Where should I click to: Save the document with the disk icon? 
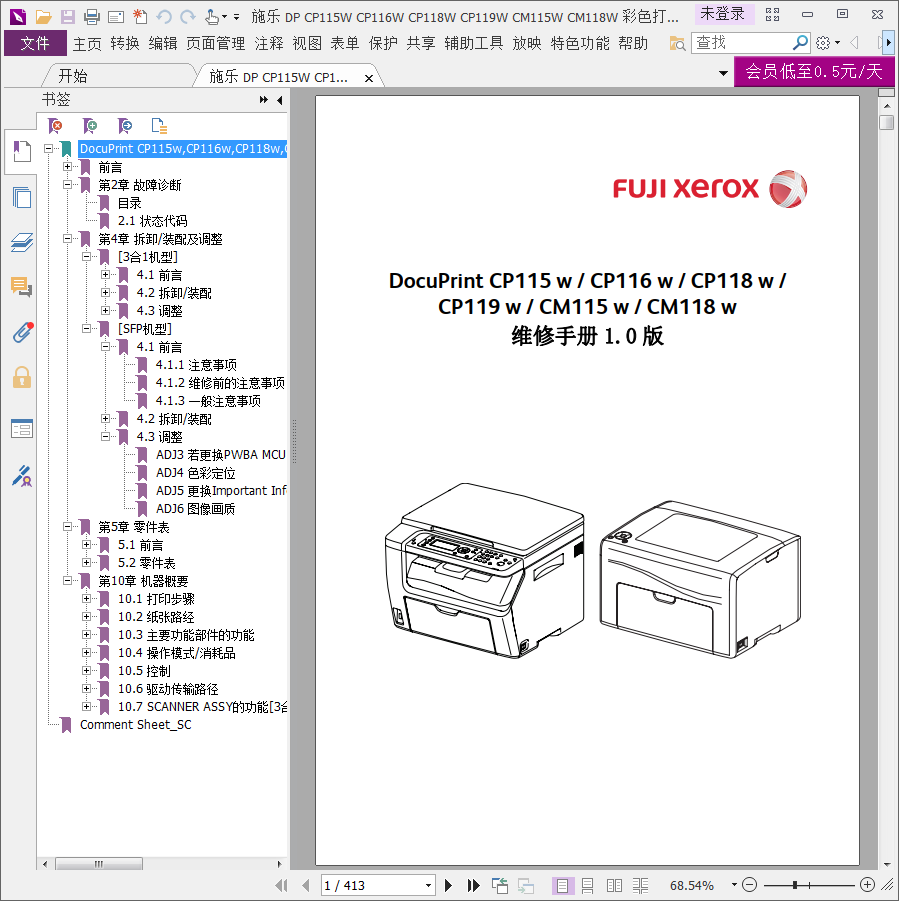point(68,17)
